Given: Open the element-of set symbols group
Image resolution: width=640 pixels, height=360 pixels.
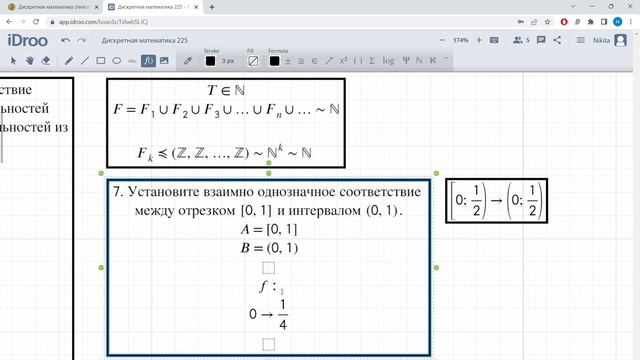Looking at the screenshot, I should 314,61.
